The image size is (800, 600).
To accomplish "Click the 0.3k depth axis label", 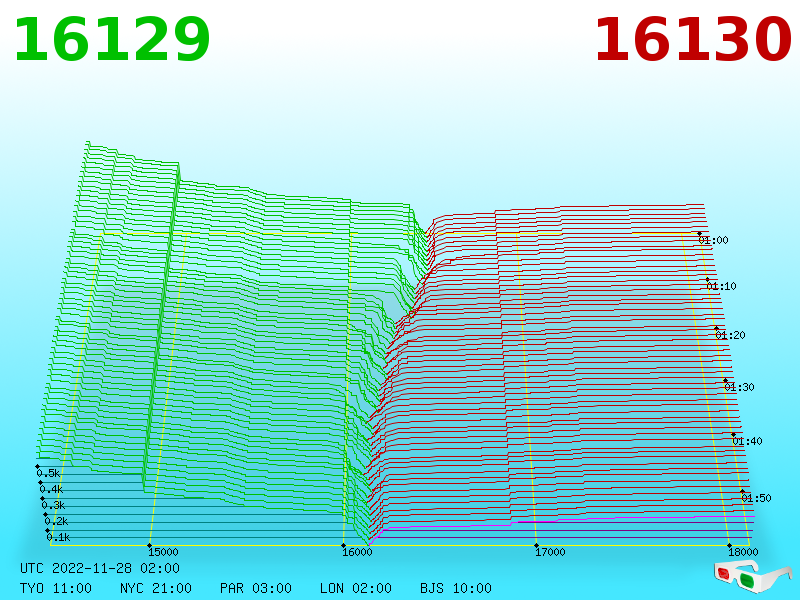I will (x=54, y=505).
